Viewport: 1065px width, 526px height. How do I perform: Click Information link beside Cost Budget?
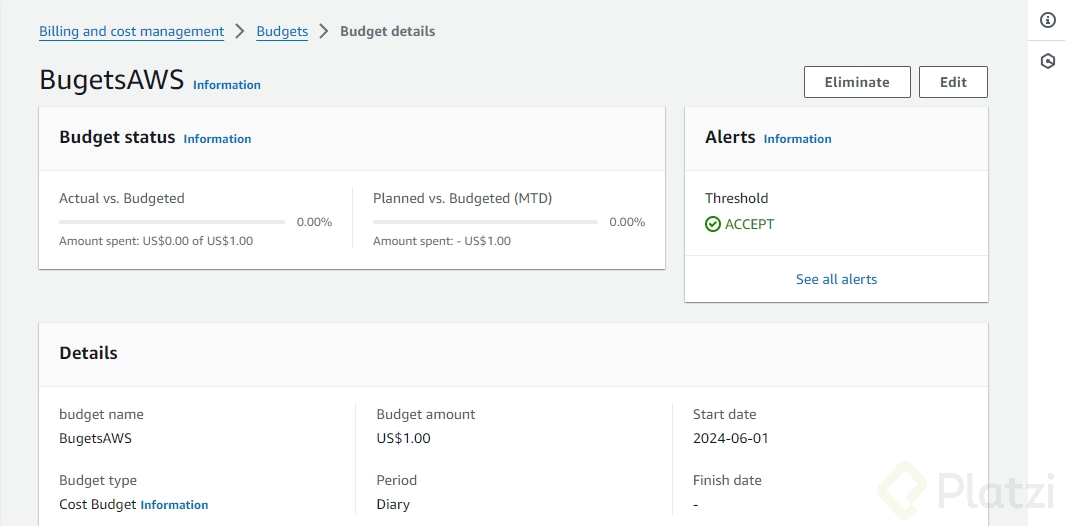pos(174,505)
